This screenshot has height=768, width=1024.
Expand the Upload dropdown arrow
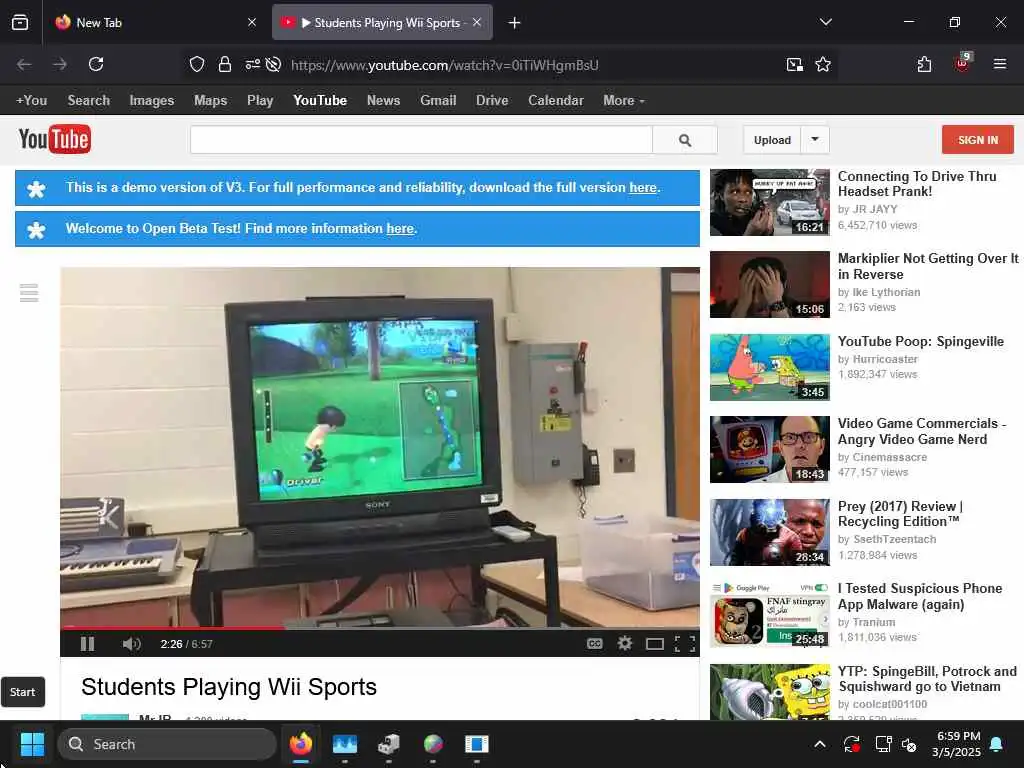coord(815,139)
